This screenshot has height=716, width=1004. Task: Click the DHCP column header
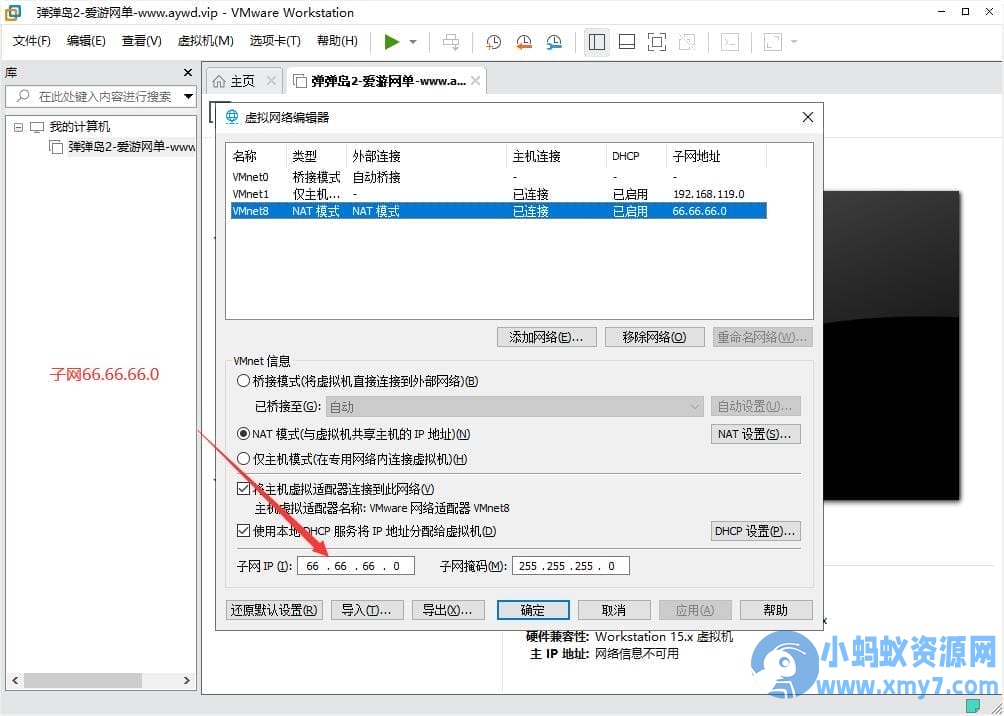[x=636, y=156]
